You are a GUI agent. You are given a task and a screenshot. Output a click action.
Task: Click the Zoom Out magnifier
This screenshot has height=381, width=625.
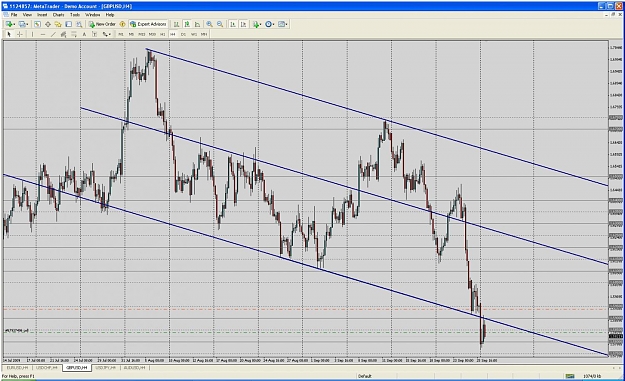point(220,24)
